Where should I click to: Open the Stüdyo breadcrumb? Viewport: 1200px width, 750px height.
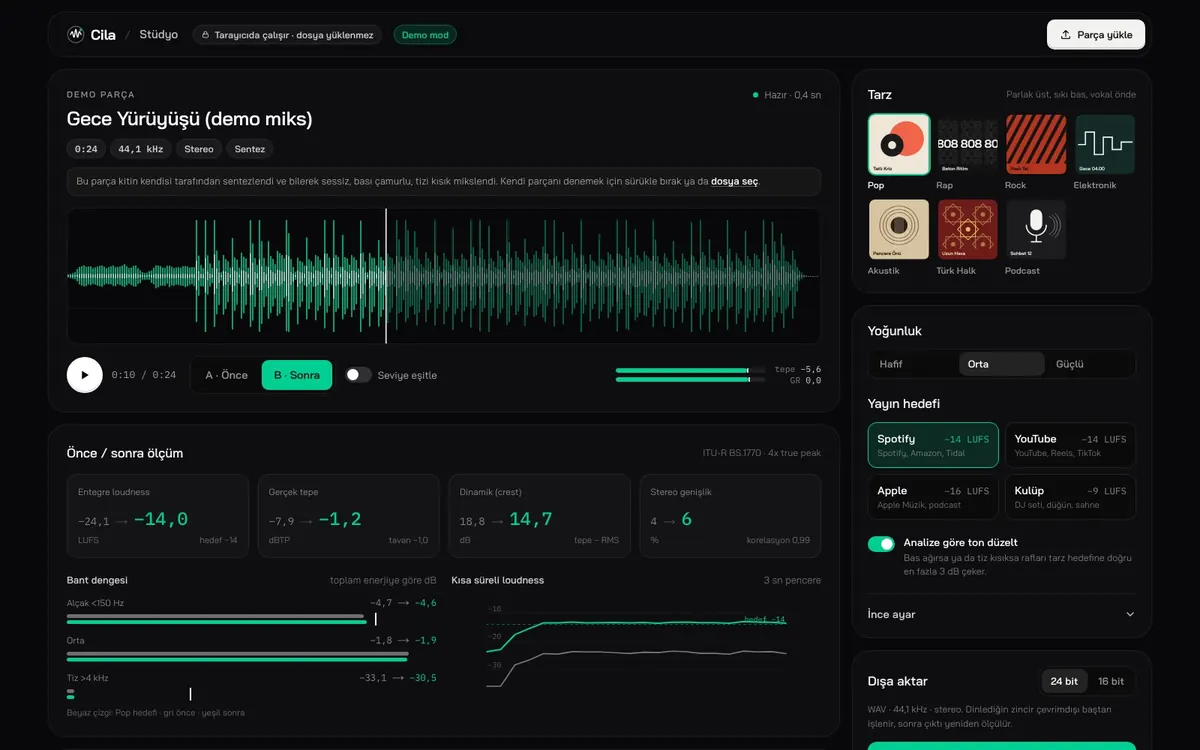[x=159, y=35]
